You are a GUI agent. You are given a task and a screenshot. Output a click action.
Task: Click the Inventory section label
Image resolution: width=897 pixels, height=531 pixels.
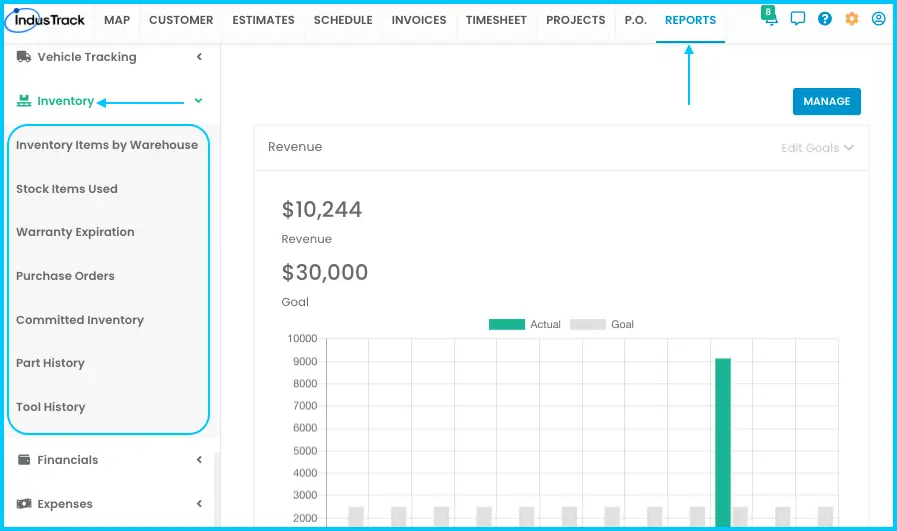click(x=65, y=101)
